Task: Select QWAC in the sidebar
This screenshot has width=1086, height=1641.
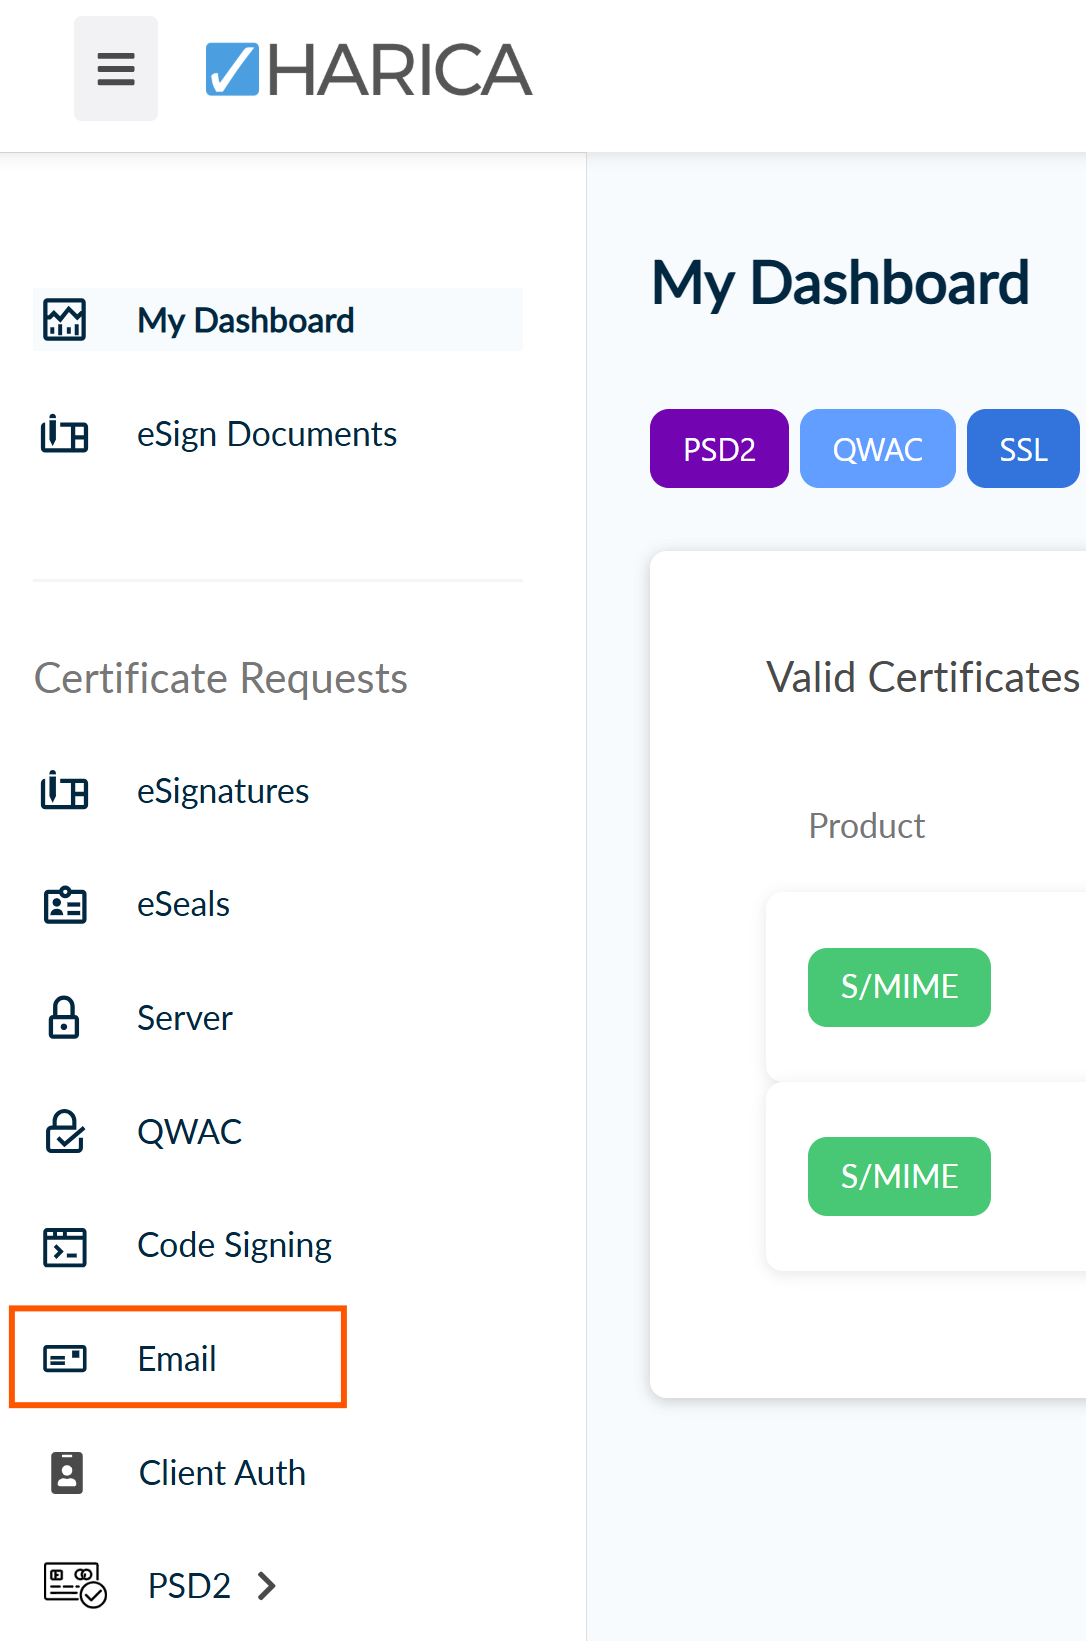Action: coord(190,1132)
